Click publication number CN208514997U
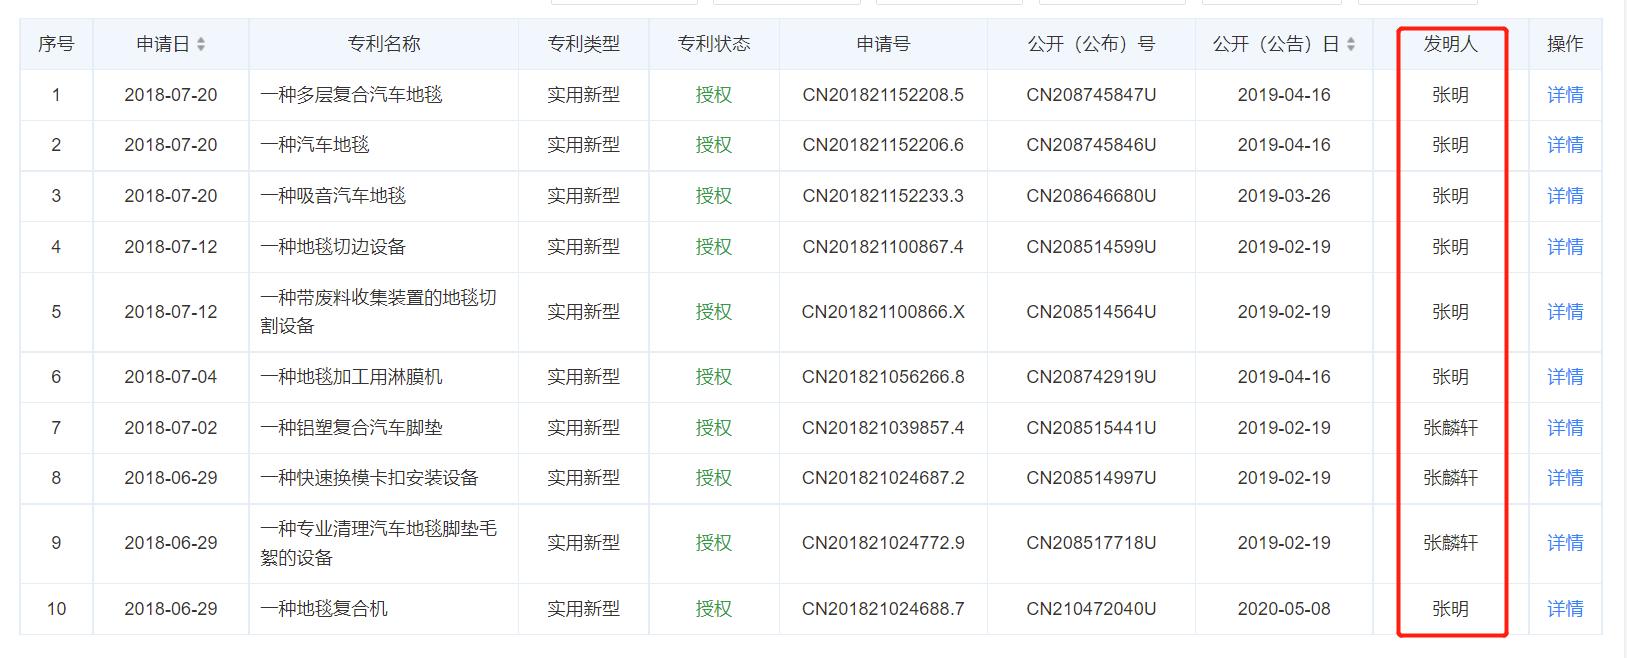Screen dimensions: 1627x658 coord(1091,478)
